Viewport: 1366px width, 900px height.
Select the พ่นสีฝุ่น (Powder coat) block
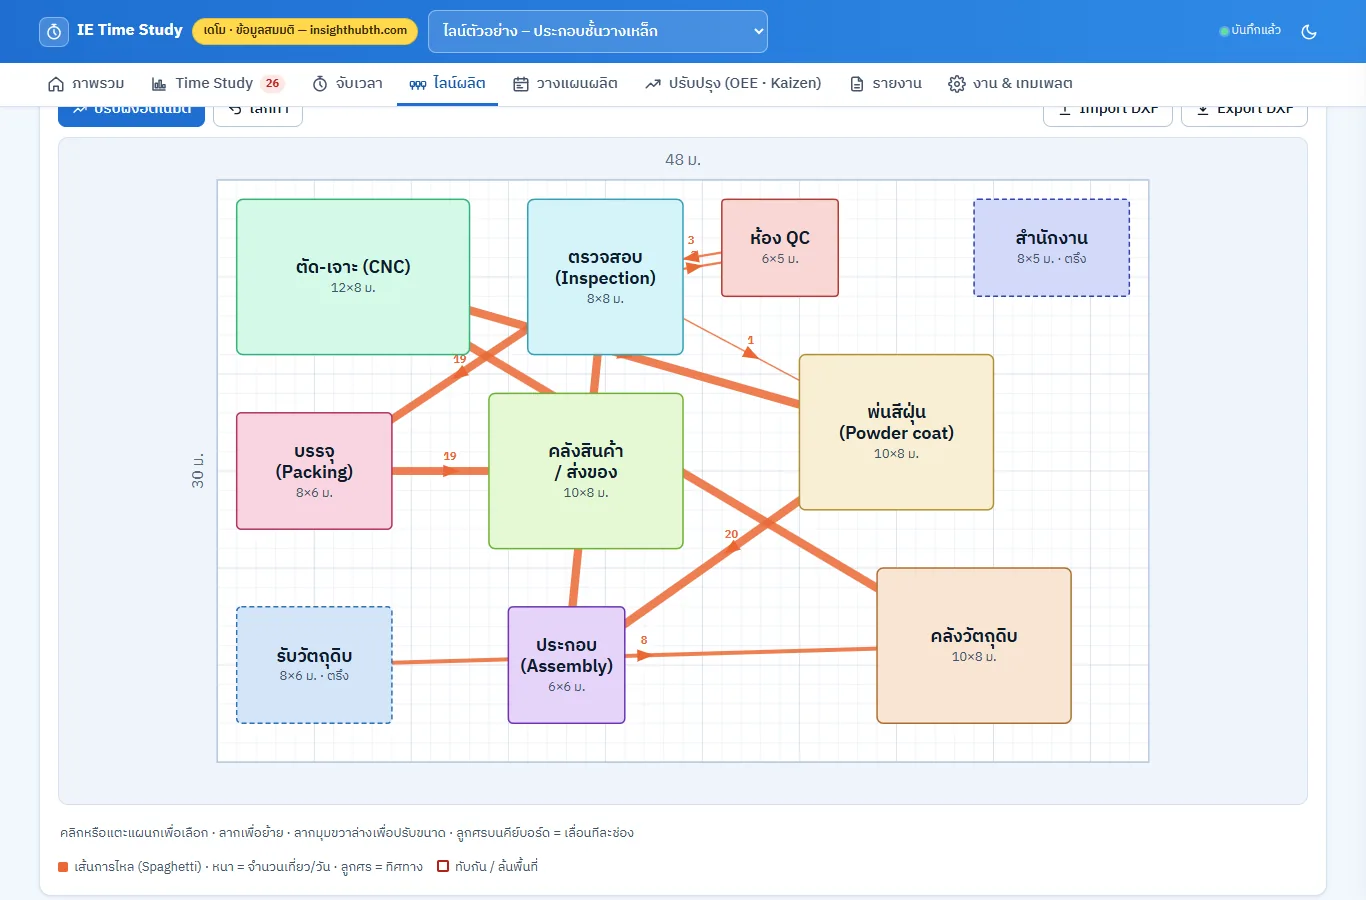[x=896, y=432]
